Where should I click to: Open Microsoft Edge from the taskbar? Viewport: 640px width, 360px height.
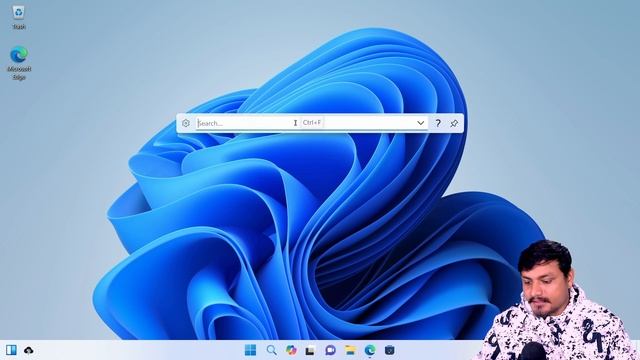370,350
